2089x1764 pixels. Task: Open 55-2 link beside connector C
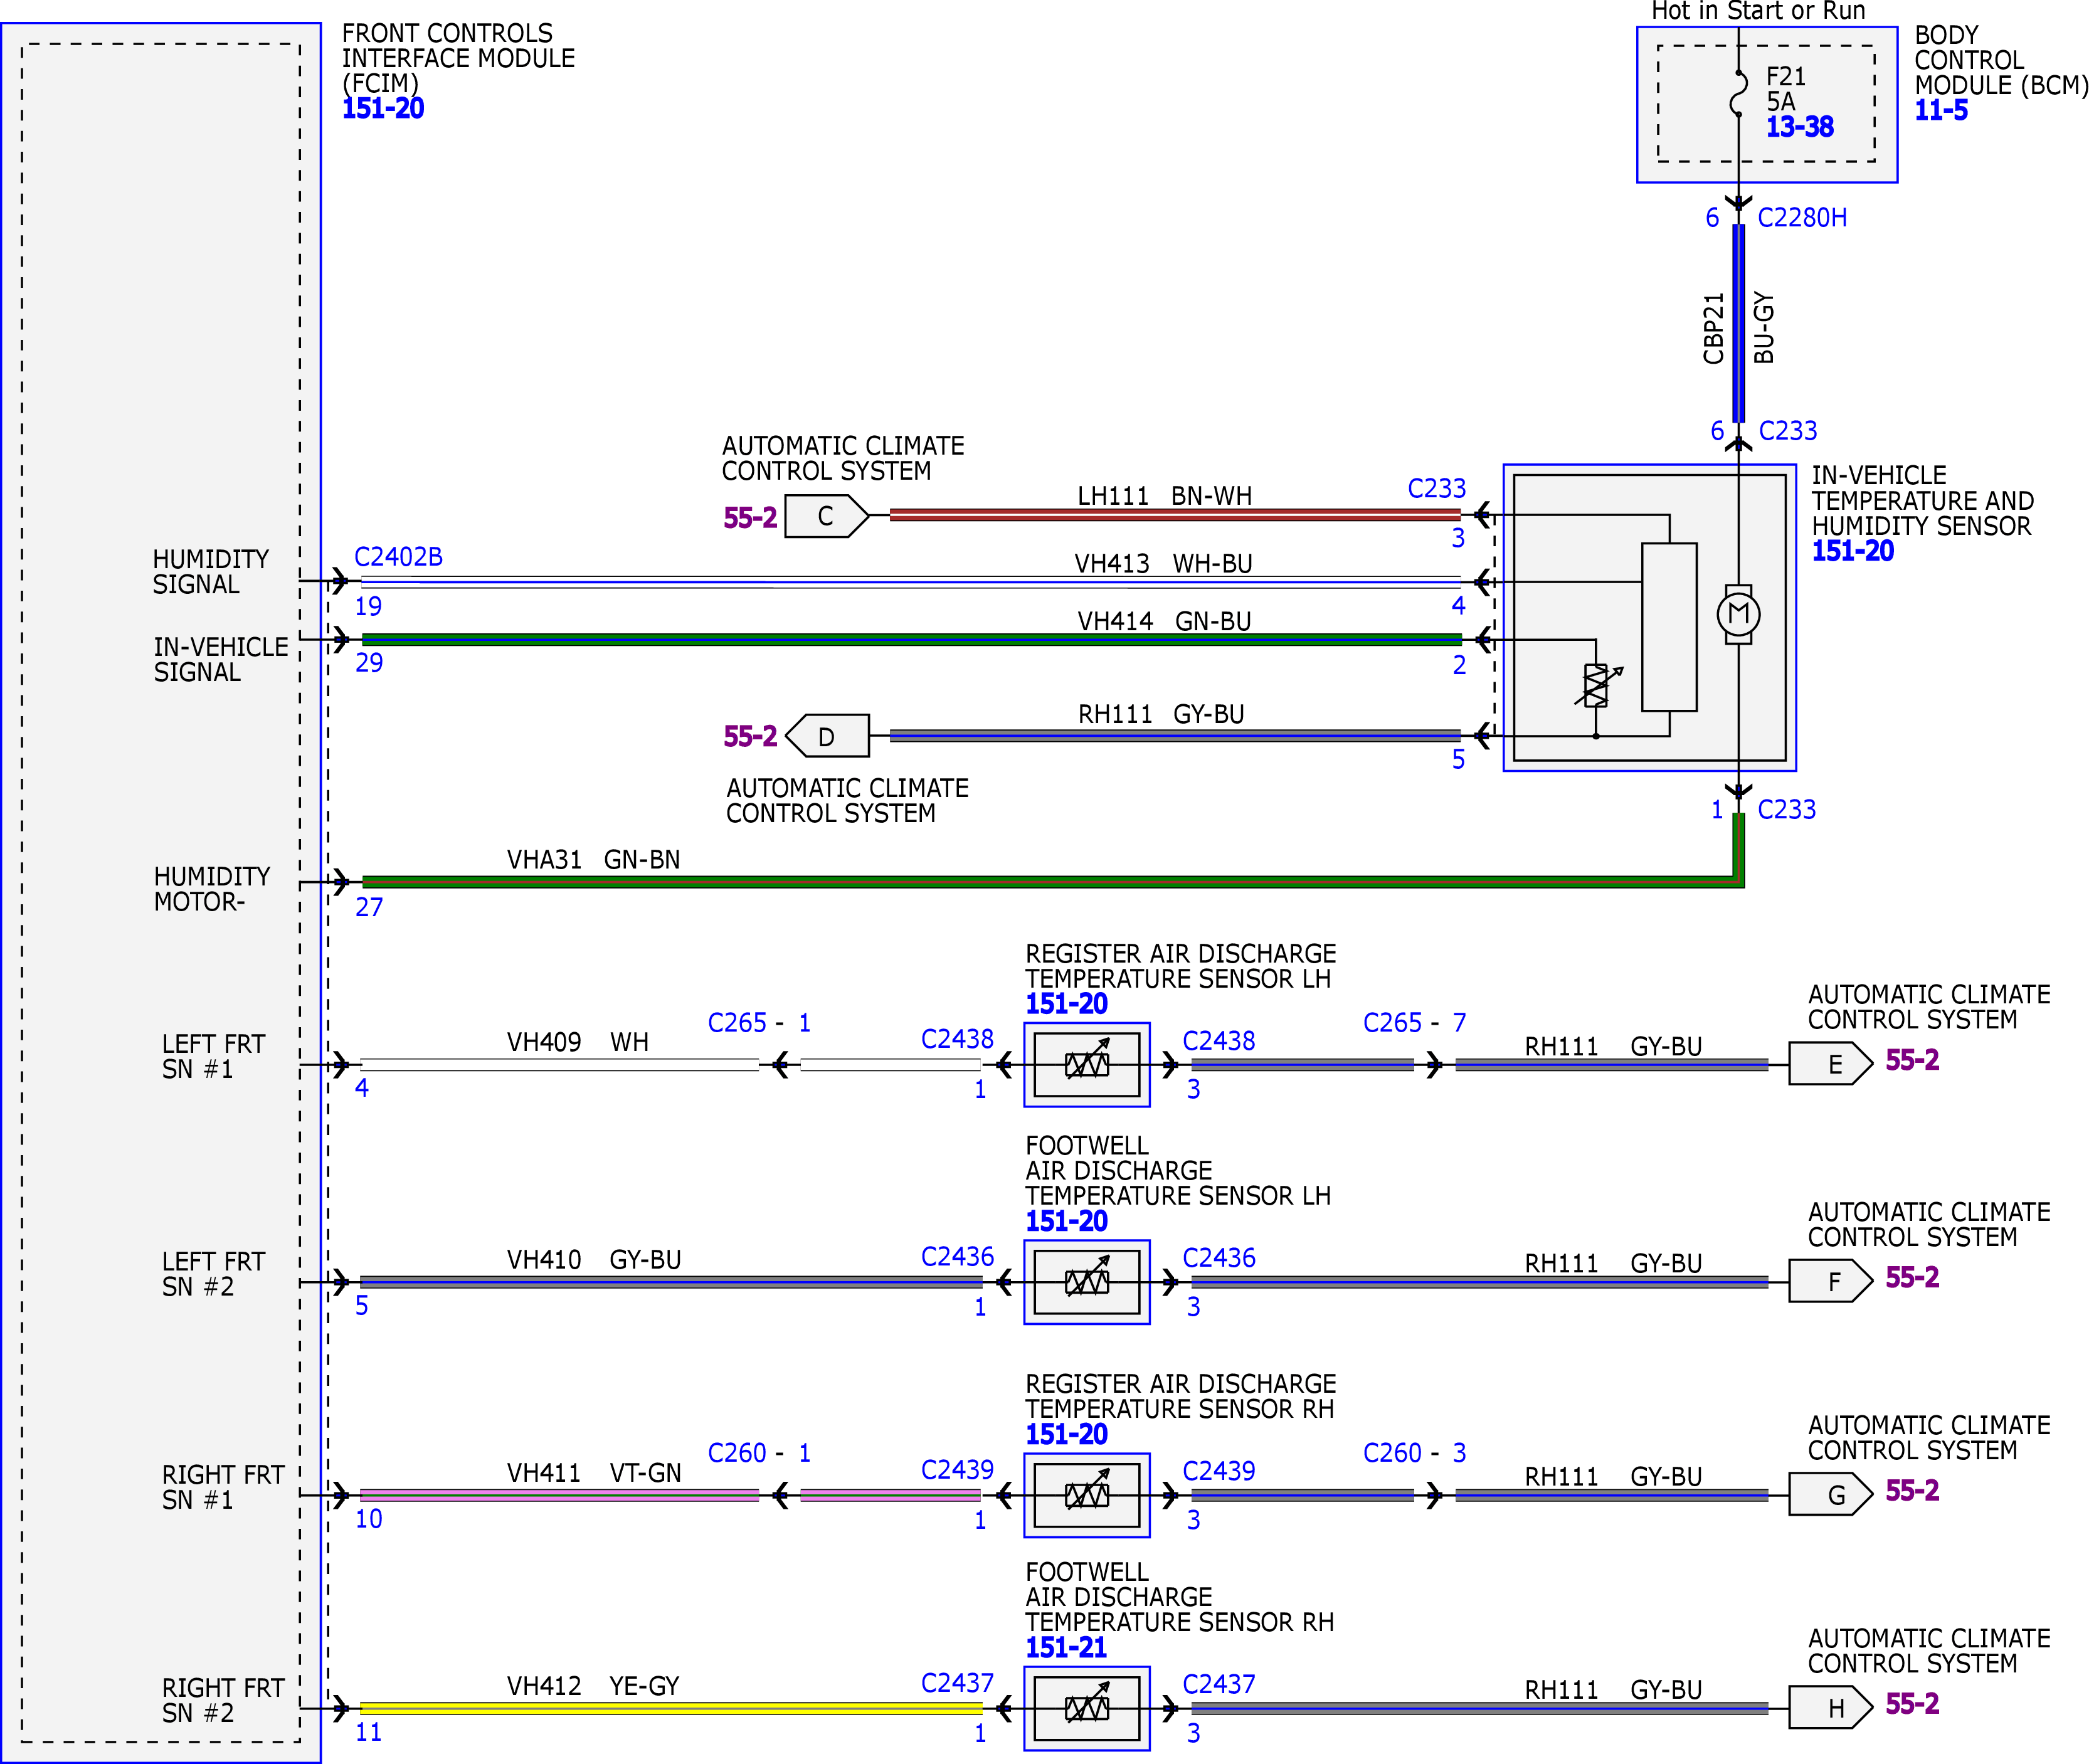coord(750,517)
